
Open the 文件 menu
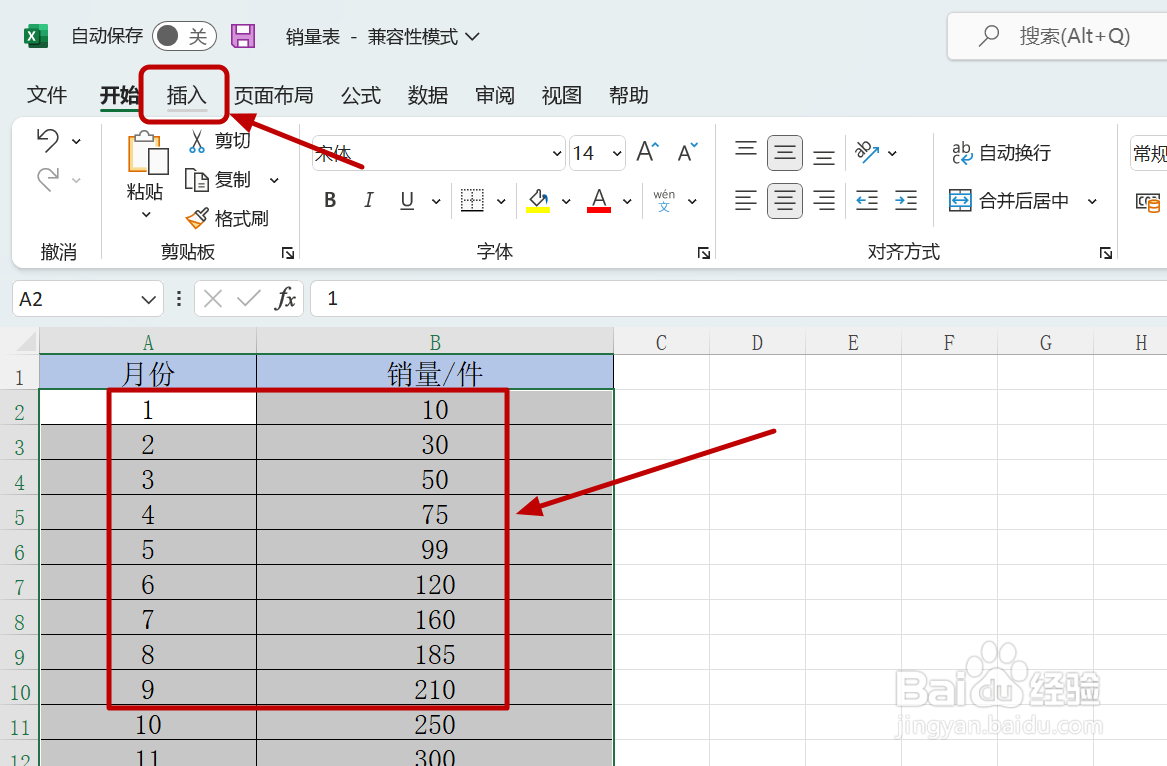(47, 95)
